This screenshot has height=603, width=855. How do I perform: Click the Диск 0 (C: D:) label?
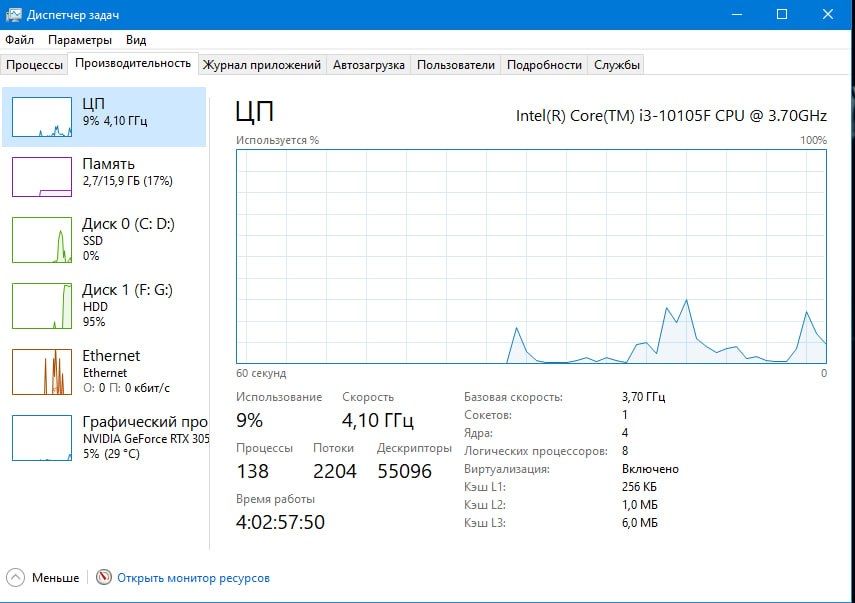click(x=128, y=224)
